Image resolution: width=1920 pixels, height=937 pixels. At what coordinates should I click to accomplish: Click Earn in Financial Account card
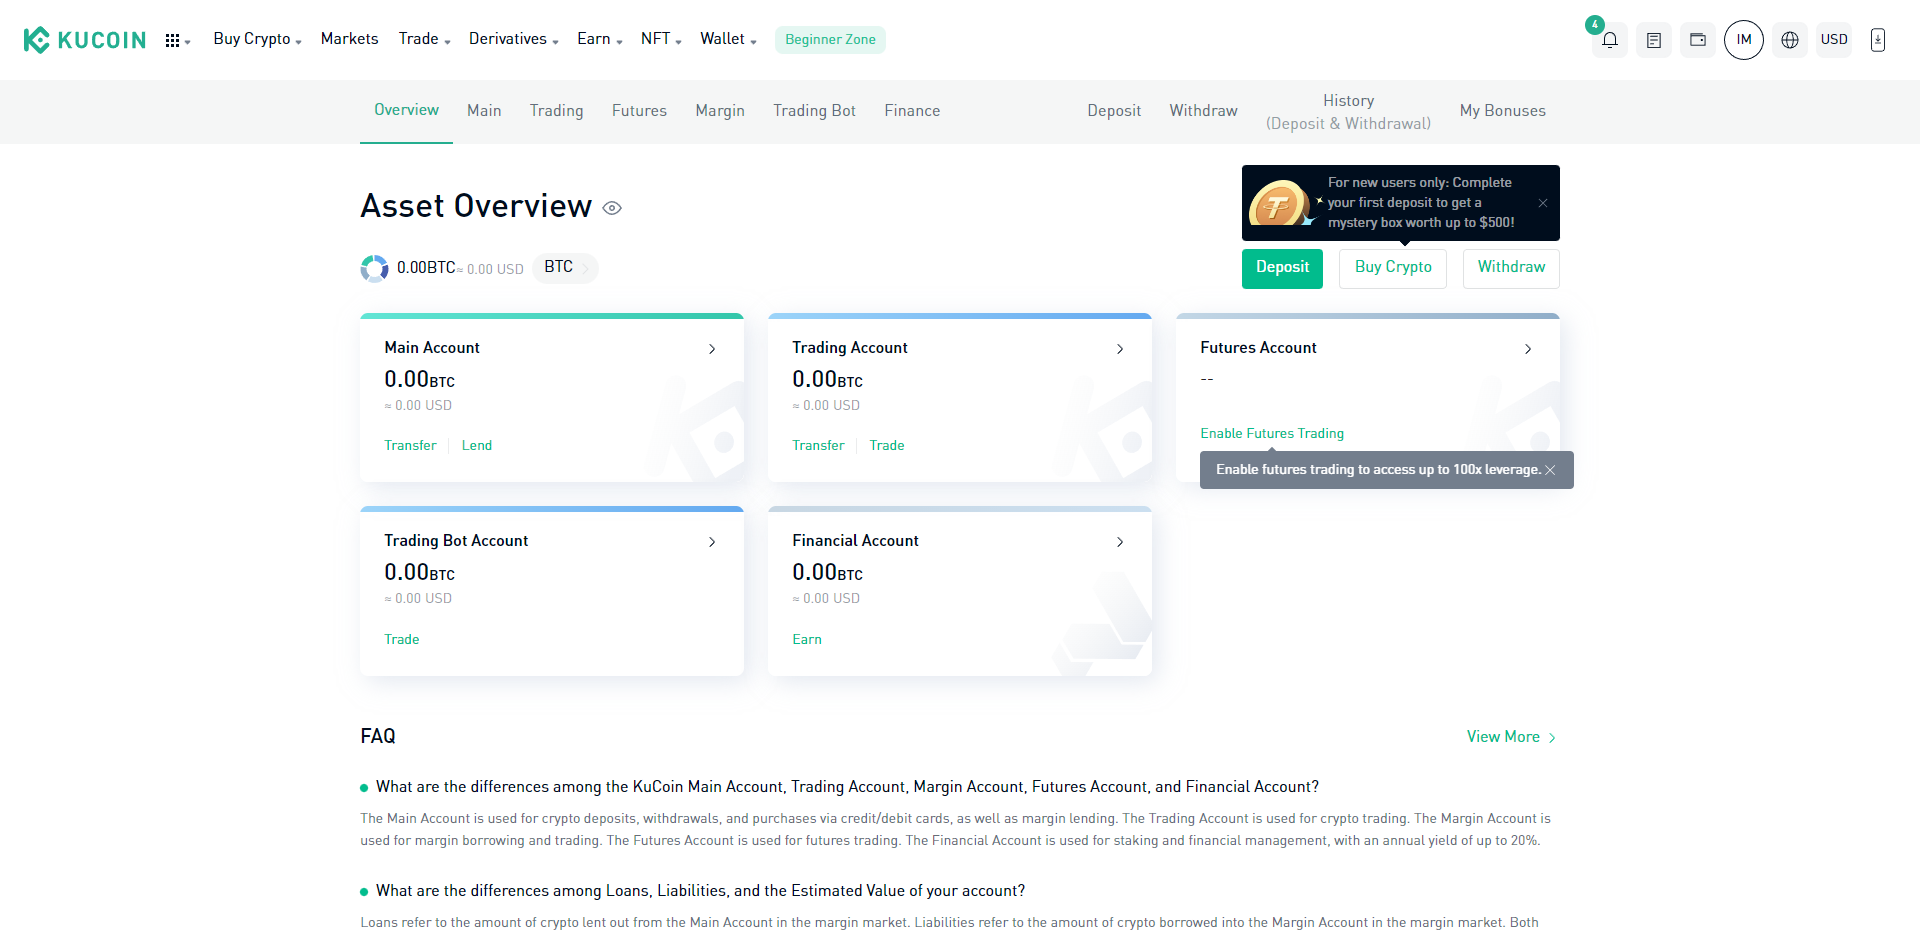tap(807, 640)
